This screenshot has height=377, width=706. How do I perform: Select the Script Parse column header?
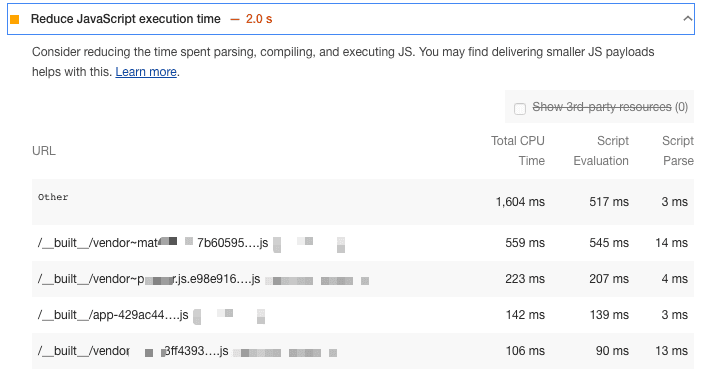[678, 150]
